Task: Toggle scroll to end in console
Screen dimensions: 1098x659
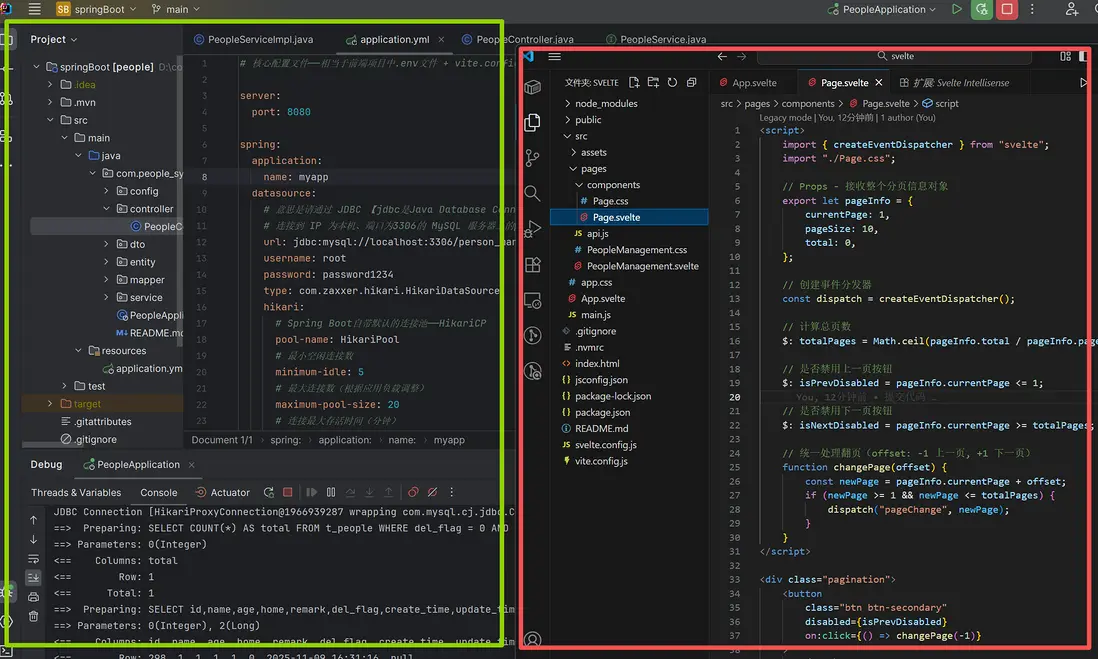Action: pos(33,577)
